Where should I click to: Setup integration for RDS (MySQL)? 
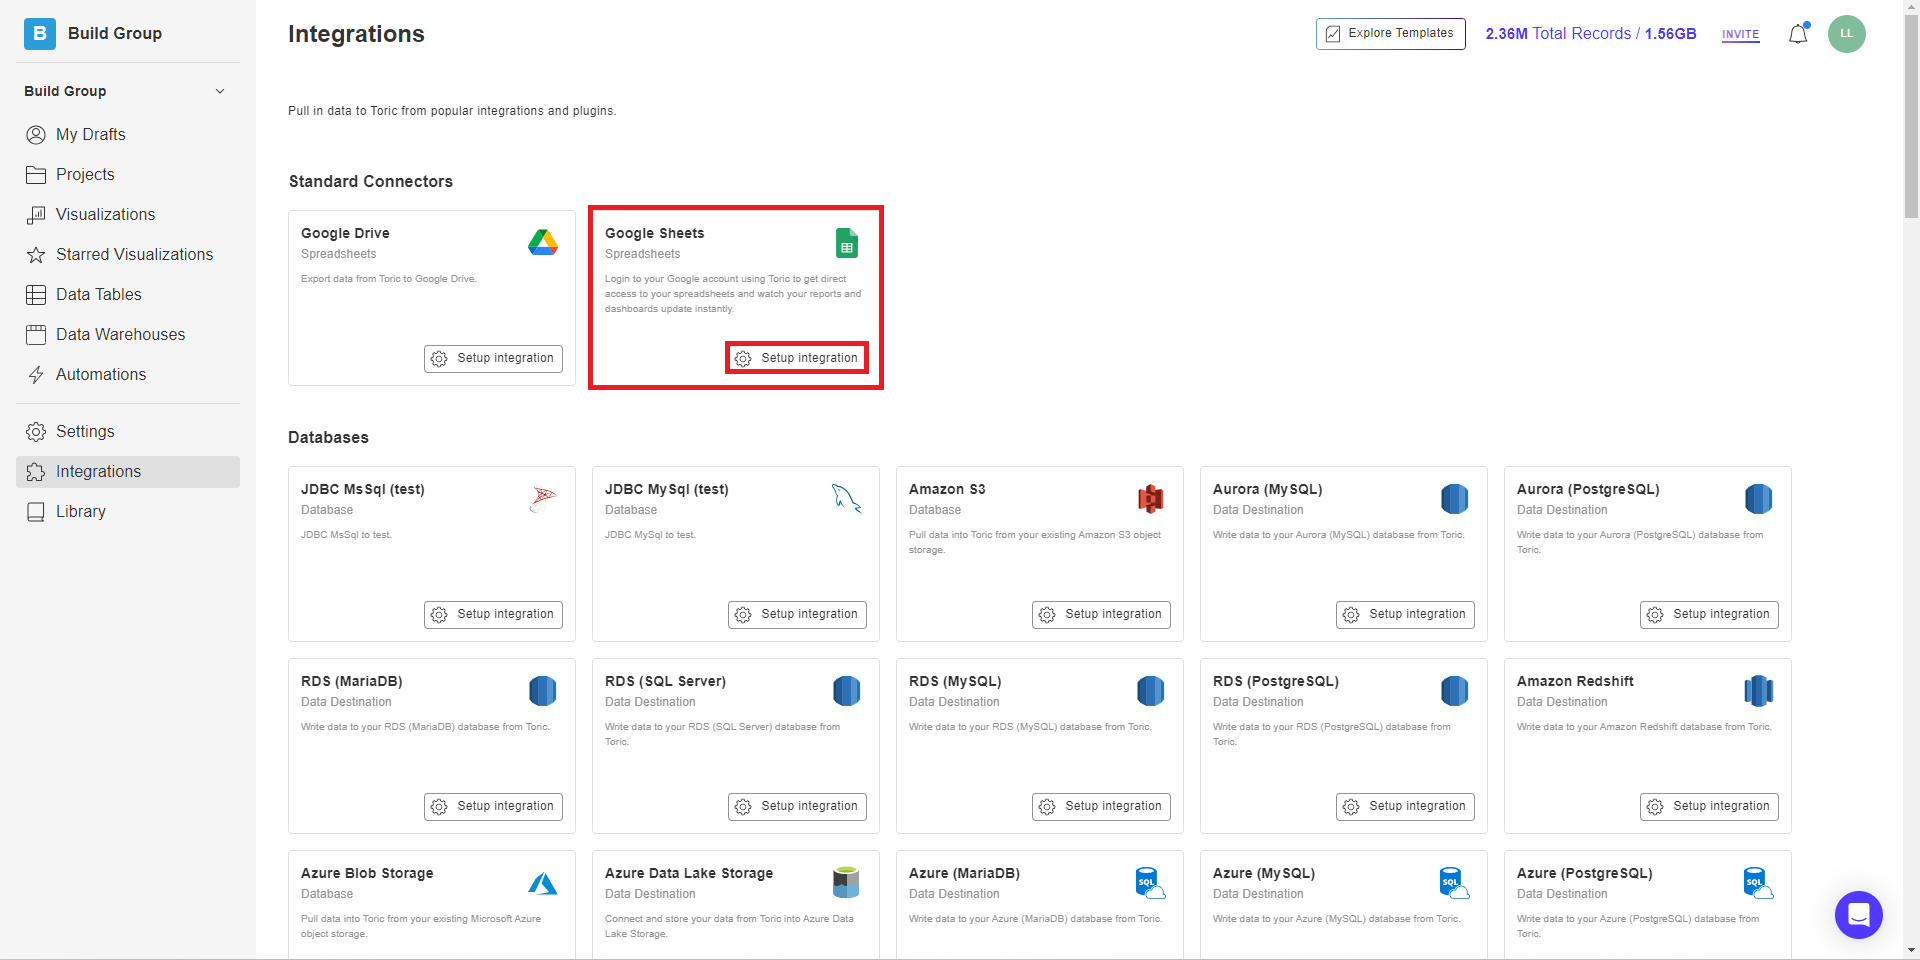tap(1101, 806)
